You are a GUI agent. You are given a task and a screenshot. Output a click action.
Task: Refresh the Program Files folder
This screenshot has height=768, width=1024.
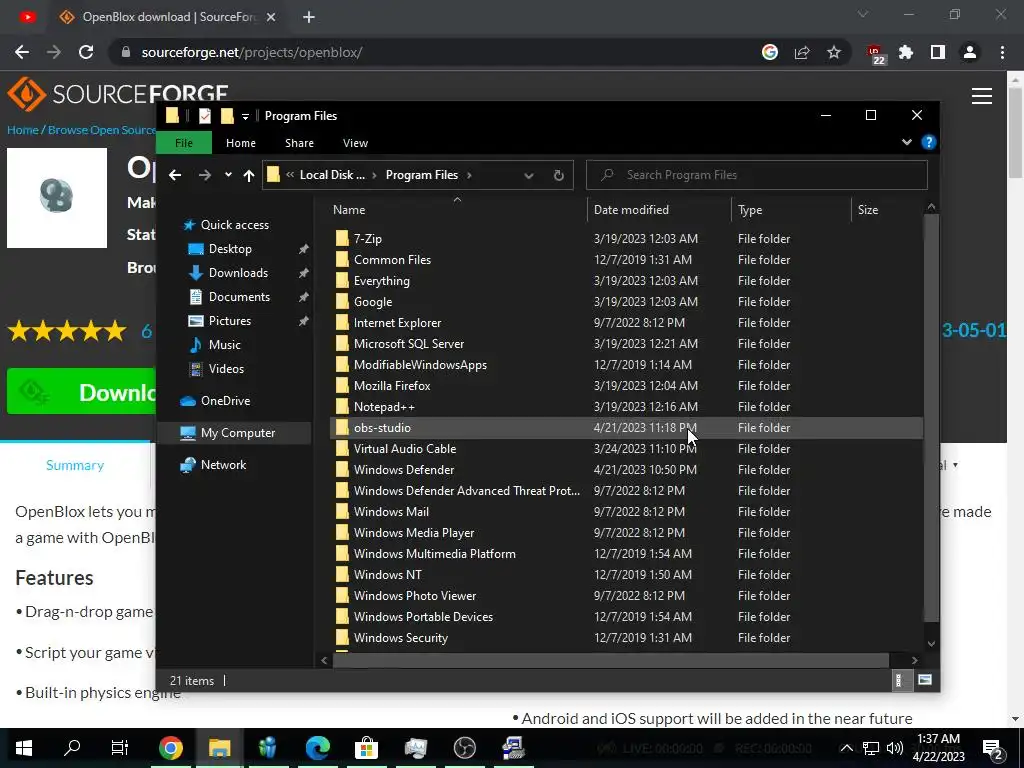[558, 175]
